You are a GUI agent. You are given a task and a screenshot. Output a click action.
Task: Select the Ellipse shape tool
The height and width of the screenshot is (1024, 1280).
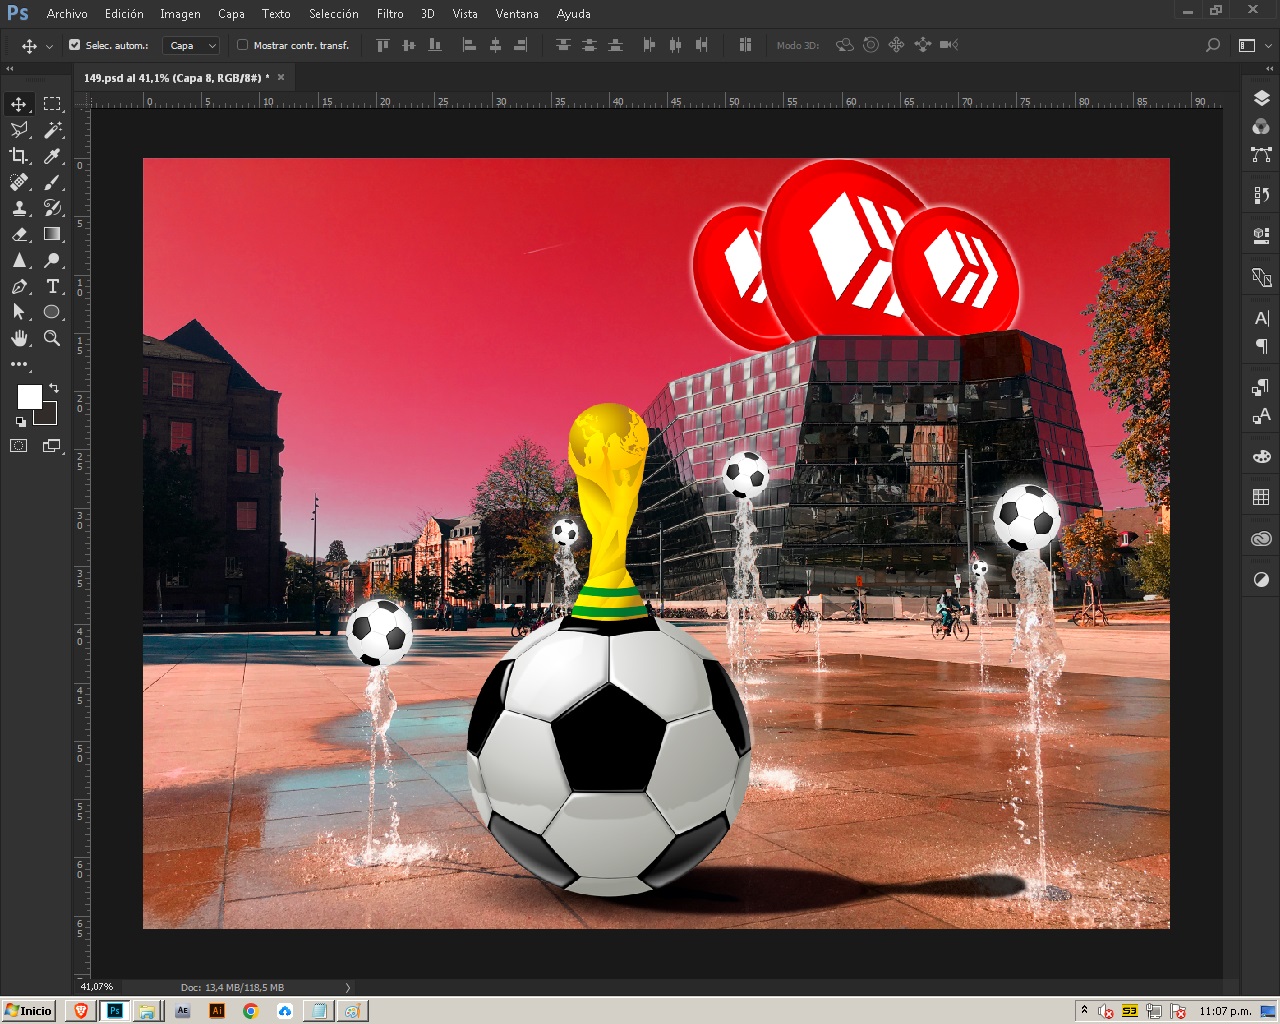tap(53, 312)
